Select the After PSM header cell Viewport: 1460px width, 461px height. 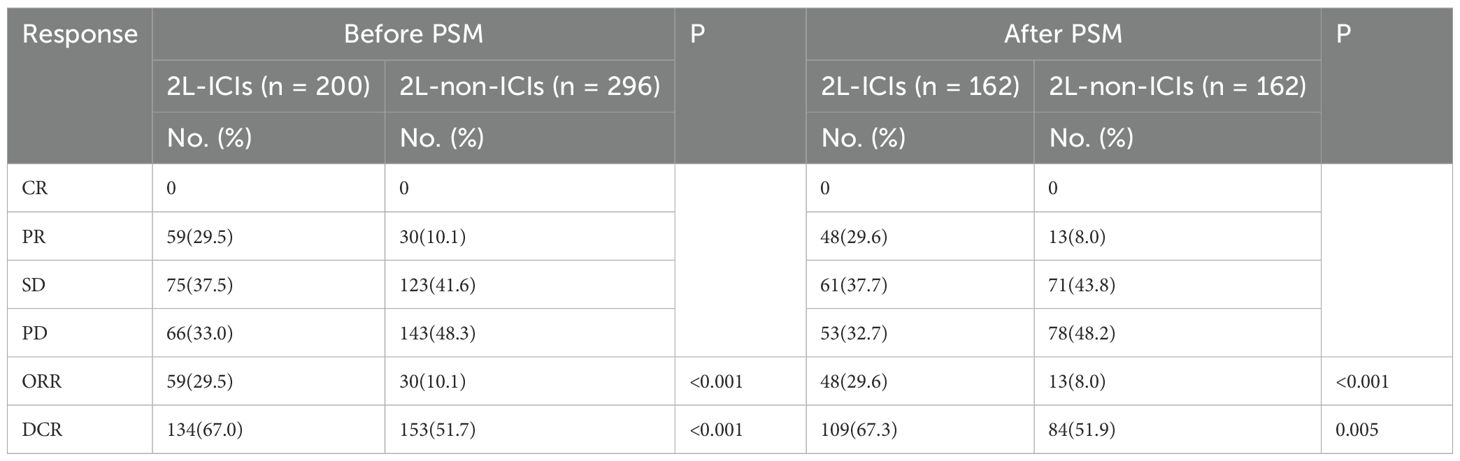1063,34
